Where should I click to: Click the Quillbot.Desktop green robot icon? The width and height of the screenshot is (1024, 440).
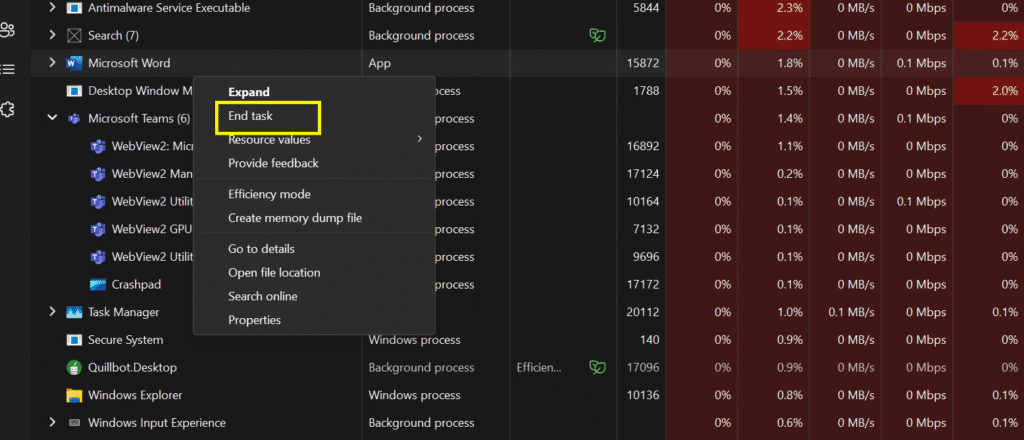74,368
